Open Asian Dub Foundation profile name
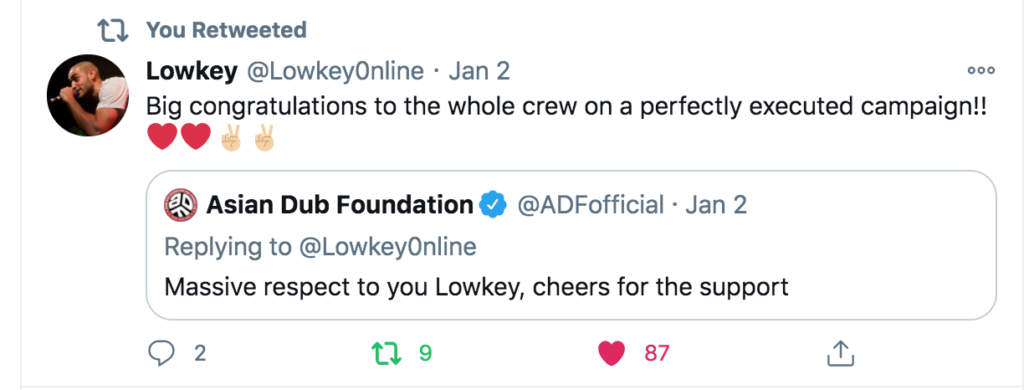Screen dimensions: 1024x390 click(340, 205)
